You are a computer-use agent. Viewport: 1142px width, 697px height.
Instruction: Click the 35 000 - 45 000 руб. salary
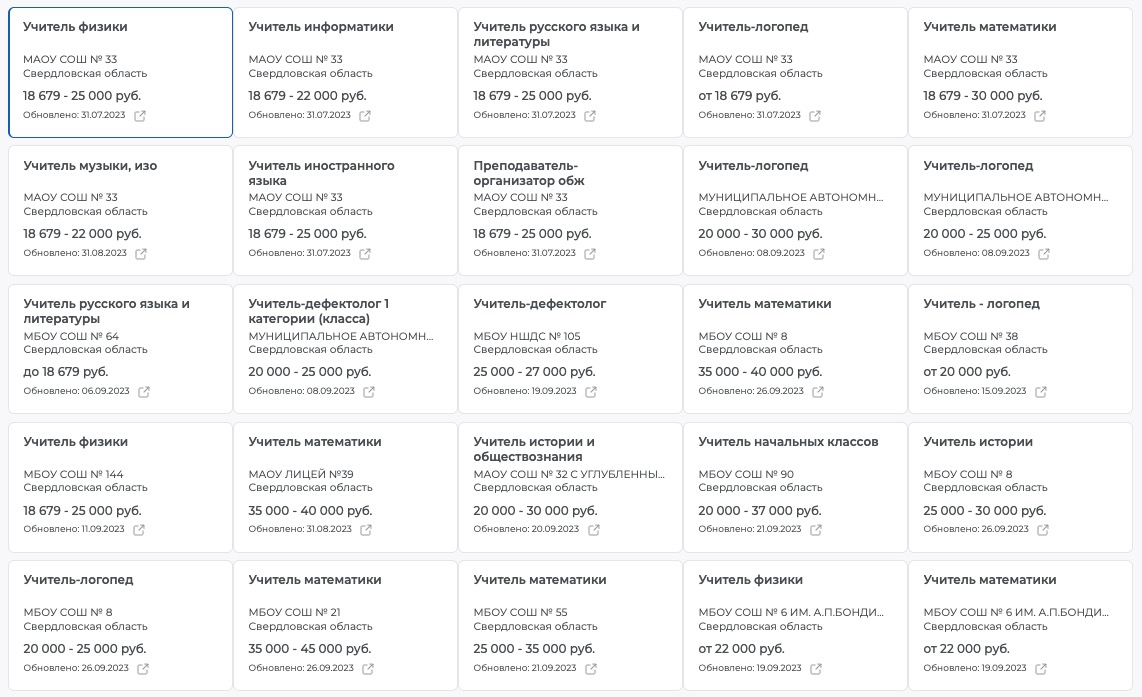pyautogui.click(x=309, y=649)
